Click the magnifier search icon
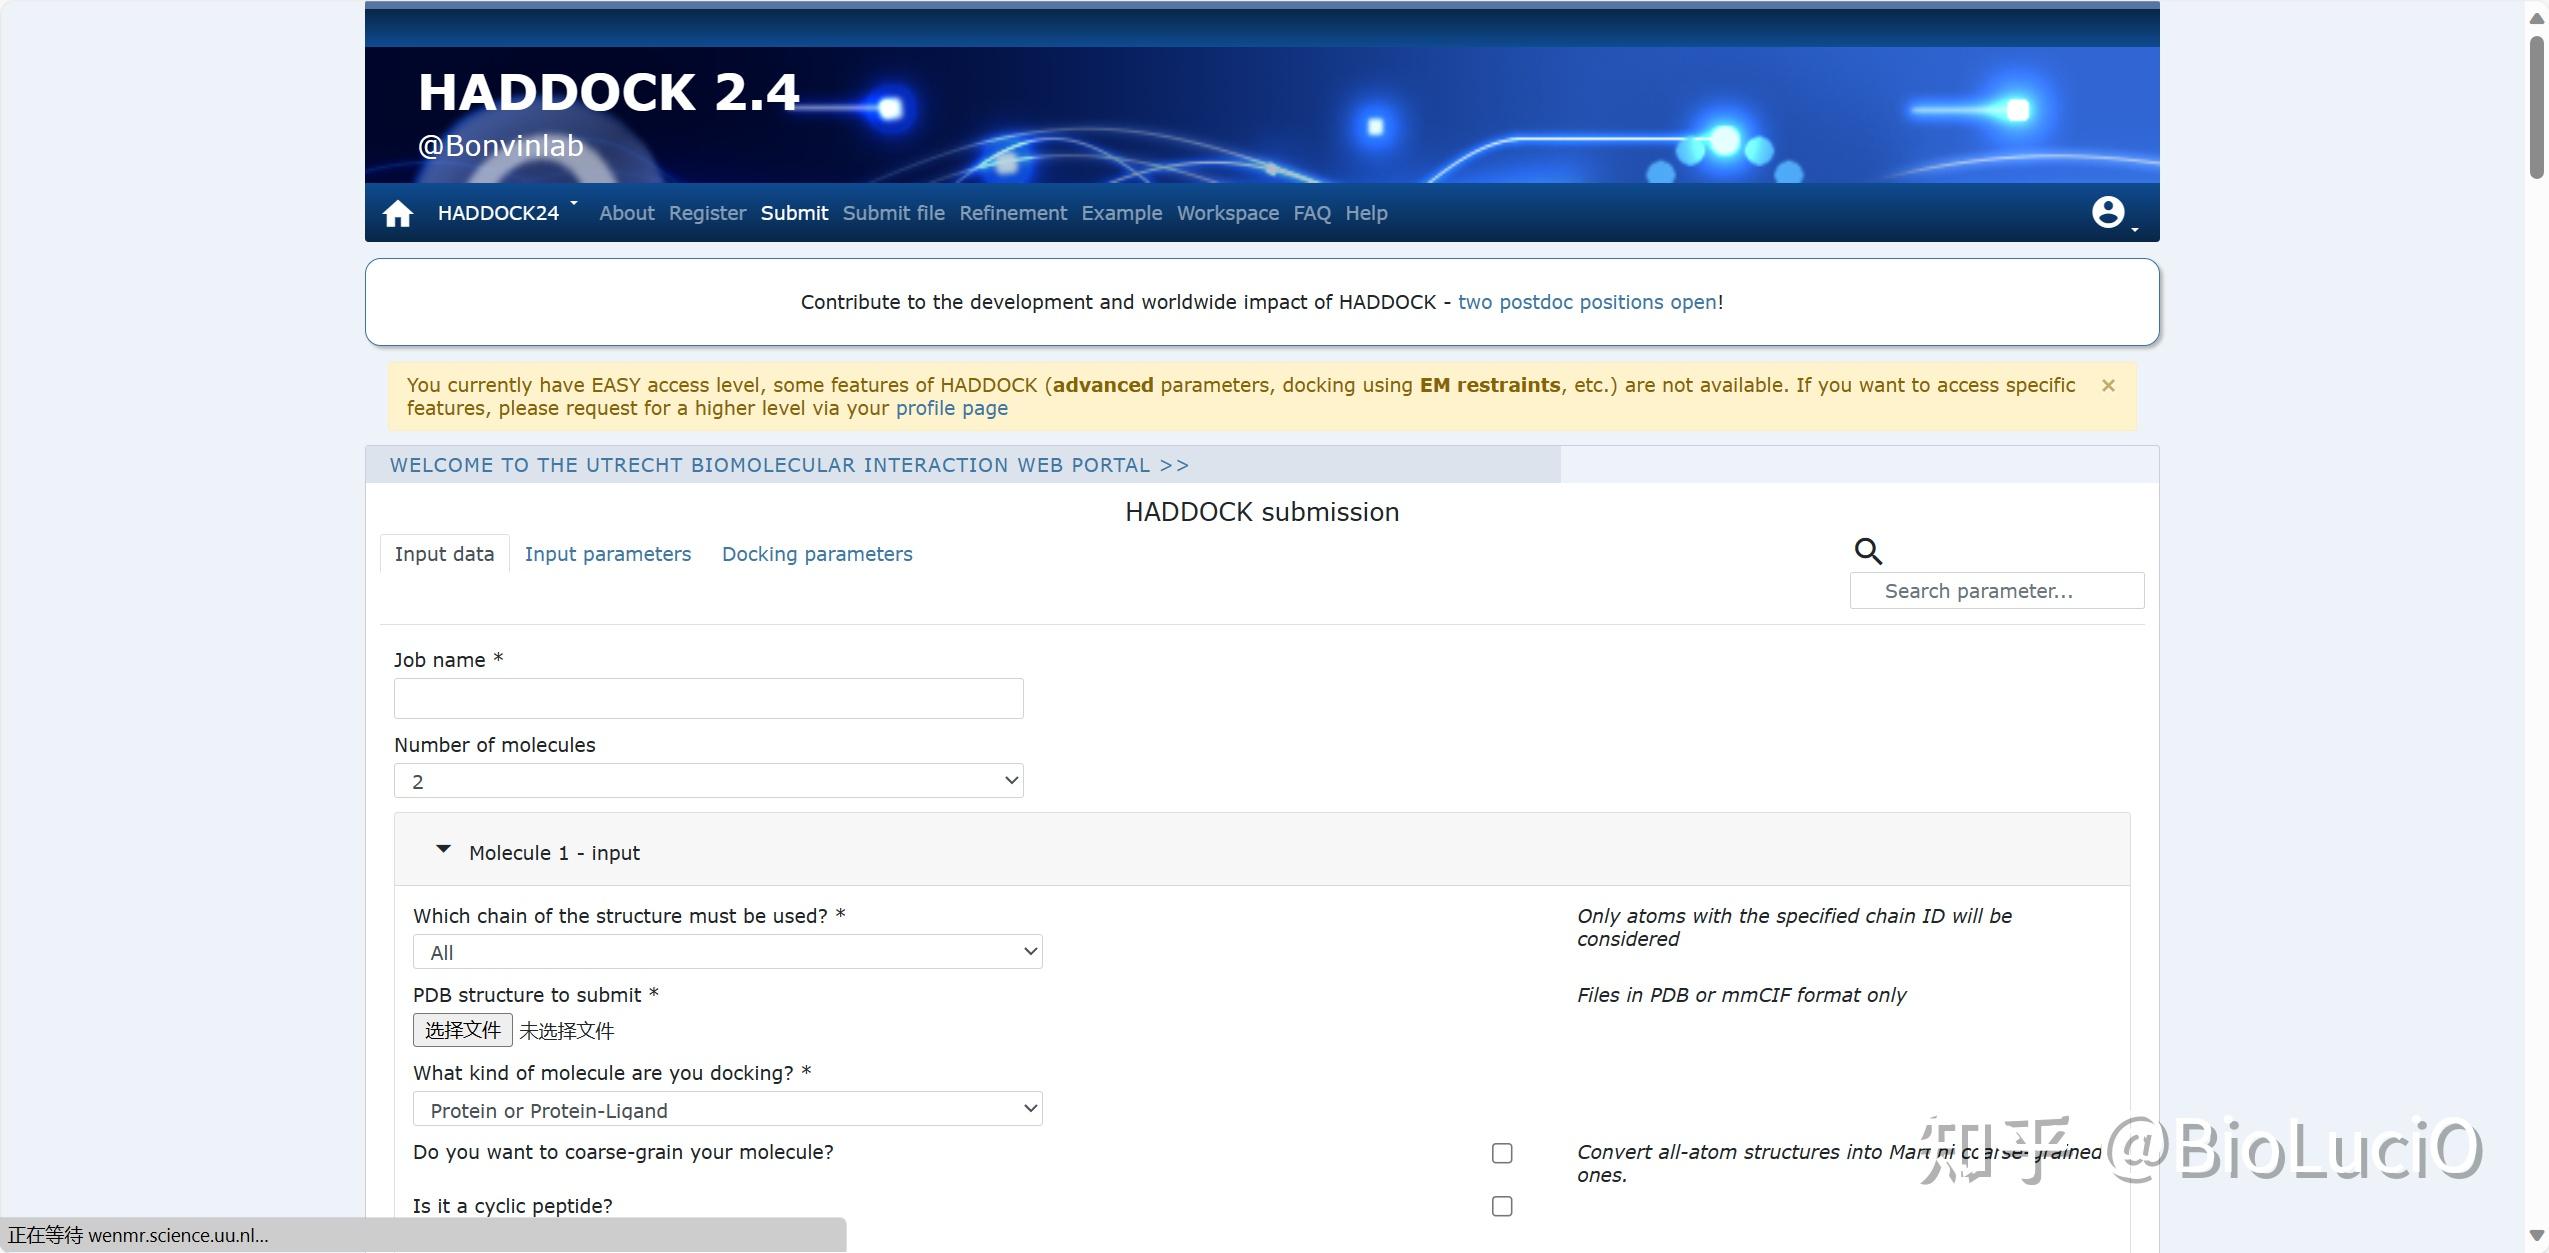Viewport: 2549px width, 1253px height. tap(1868, 550)
